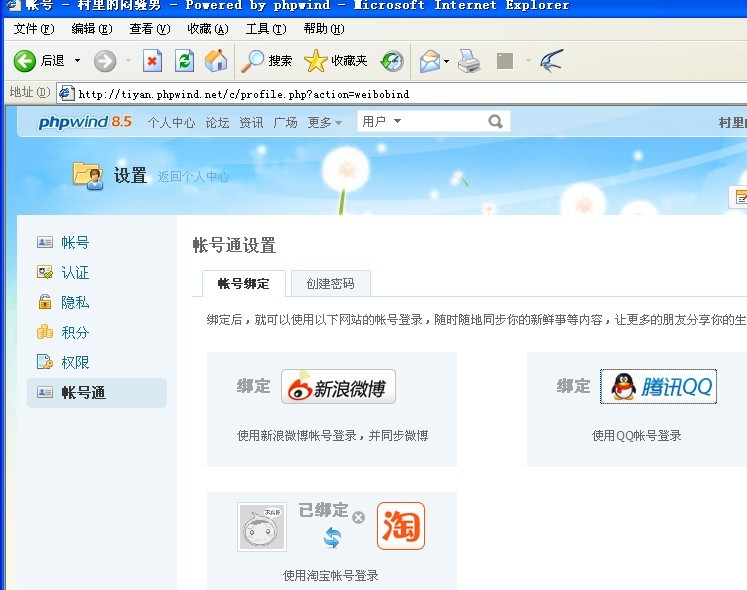Refresh the page with green arrows icon
This screenshot has height=590, width=747.
tap(184, 61)
